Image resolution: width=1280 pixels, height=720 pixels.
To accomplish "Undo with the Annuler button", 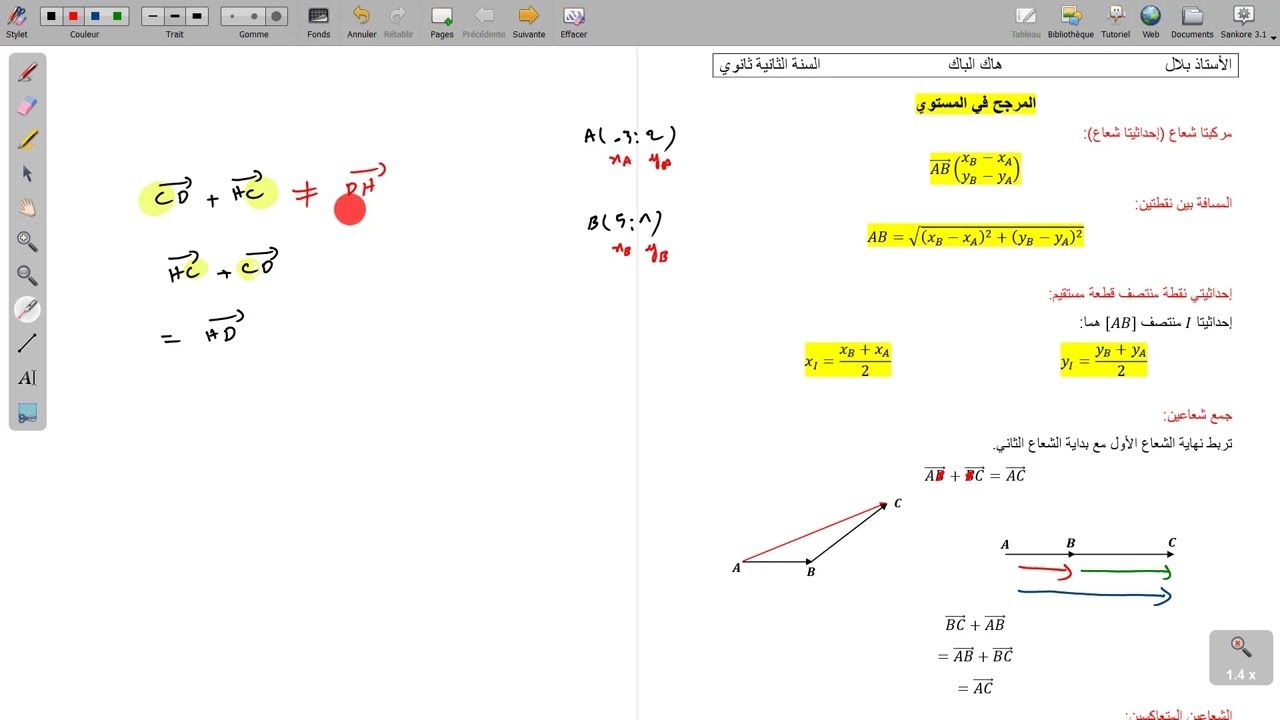I will [x=362, y=21].
